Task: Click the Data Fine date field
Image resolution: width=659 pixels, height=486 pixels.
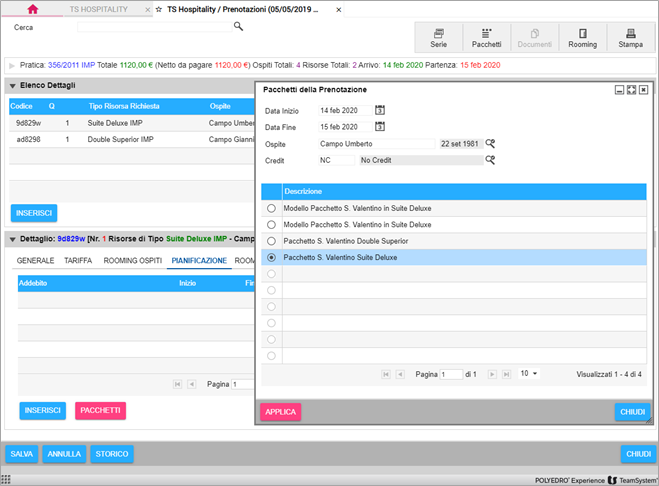Action: [x=345, y=127]
